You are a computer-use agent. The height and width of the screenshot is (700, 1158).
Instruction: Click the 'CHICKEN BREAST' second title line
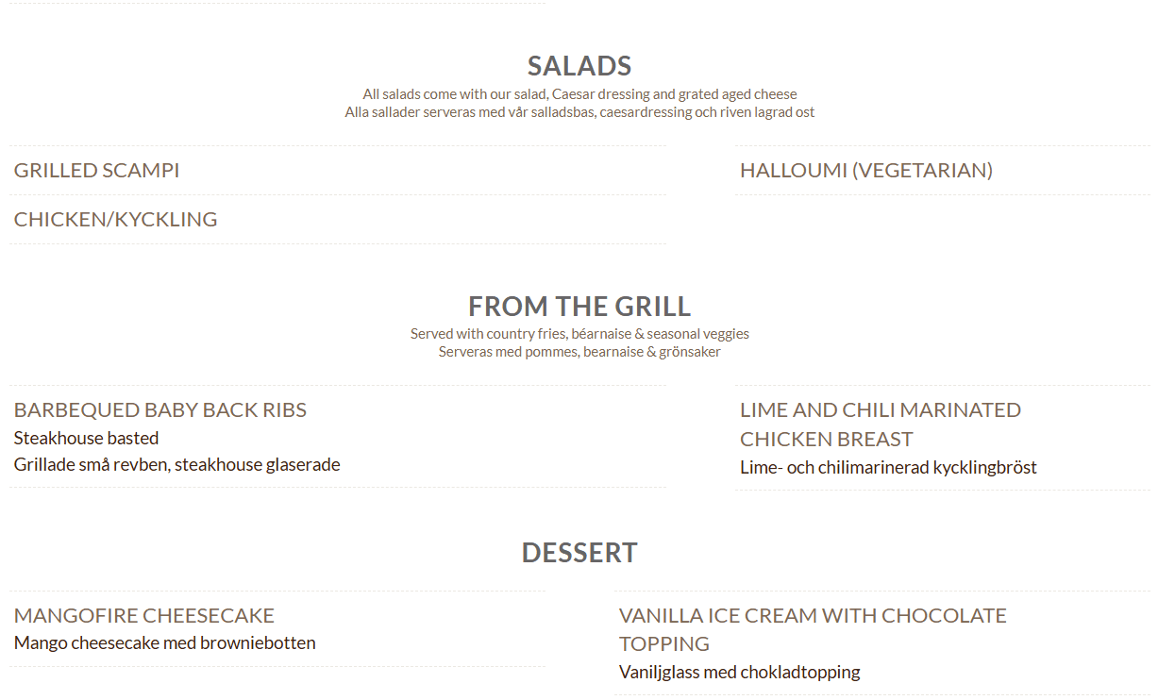click(826, 439)
